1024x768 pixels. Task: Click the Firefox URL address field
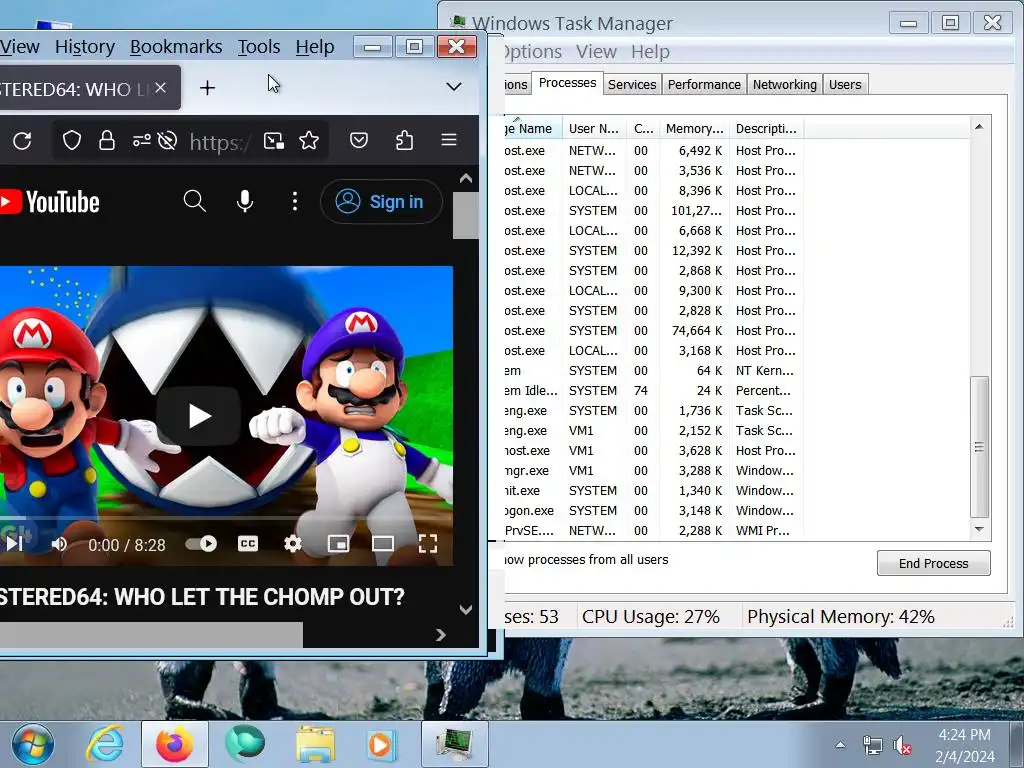[219, 141]
